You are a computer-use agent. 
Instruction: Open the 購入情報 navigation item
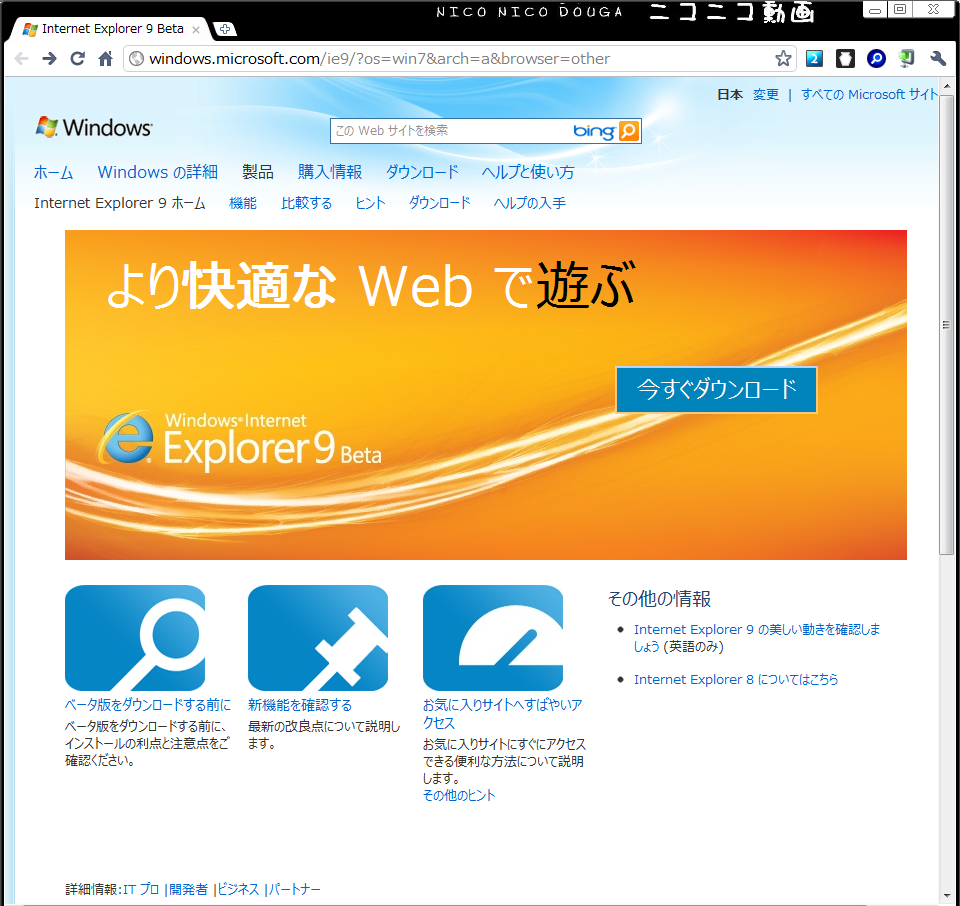point(330,172)
